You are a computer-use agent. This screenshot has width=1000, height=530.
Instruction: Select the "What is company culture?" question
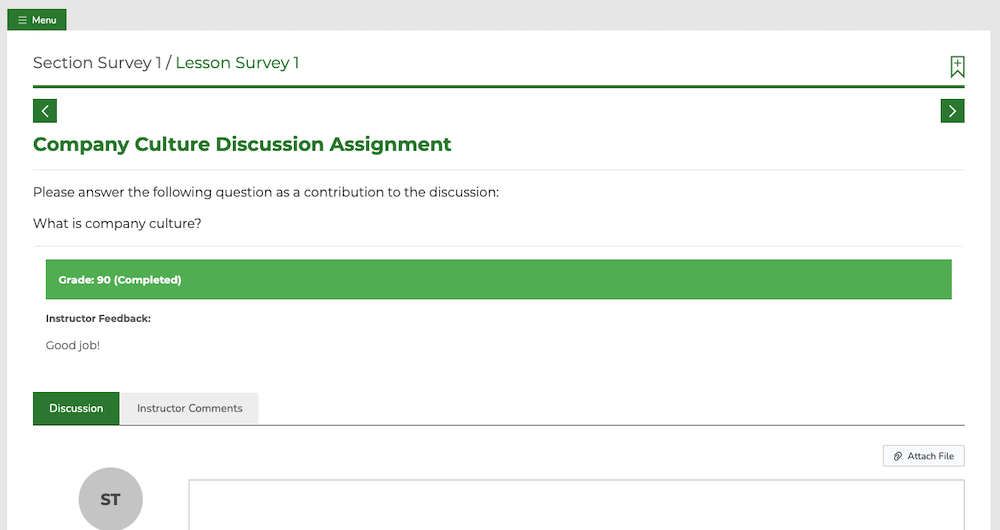coord(117,223)
